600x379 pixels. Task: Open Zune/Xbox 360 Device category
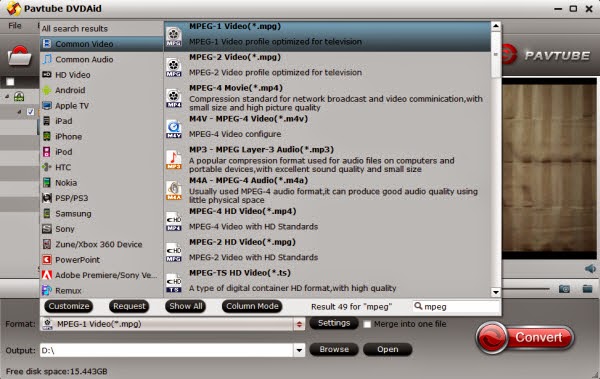point(101,244)
